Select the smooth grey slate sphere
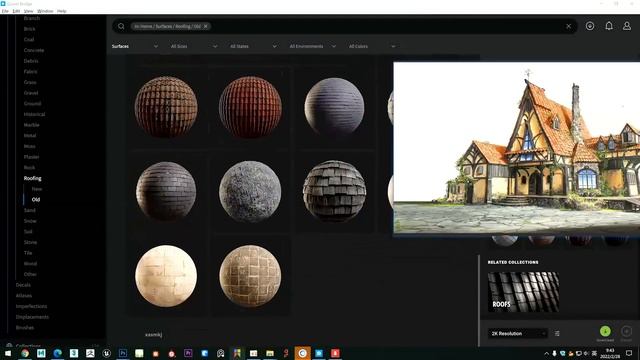640x360 pixels. tap(334, 107)
